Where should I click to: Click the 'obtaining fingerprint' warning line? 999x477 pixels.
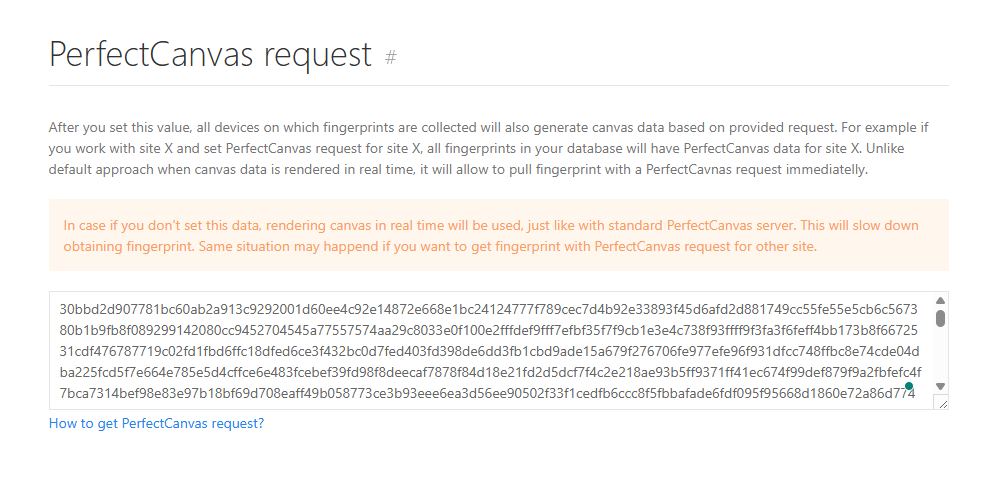[x=439, y=246]
